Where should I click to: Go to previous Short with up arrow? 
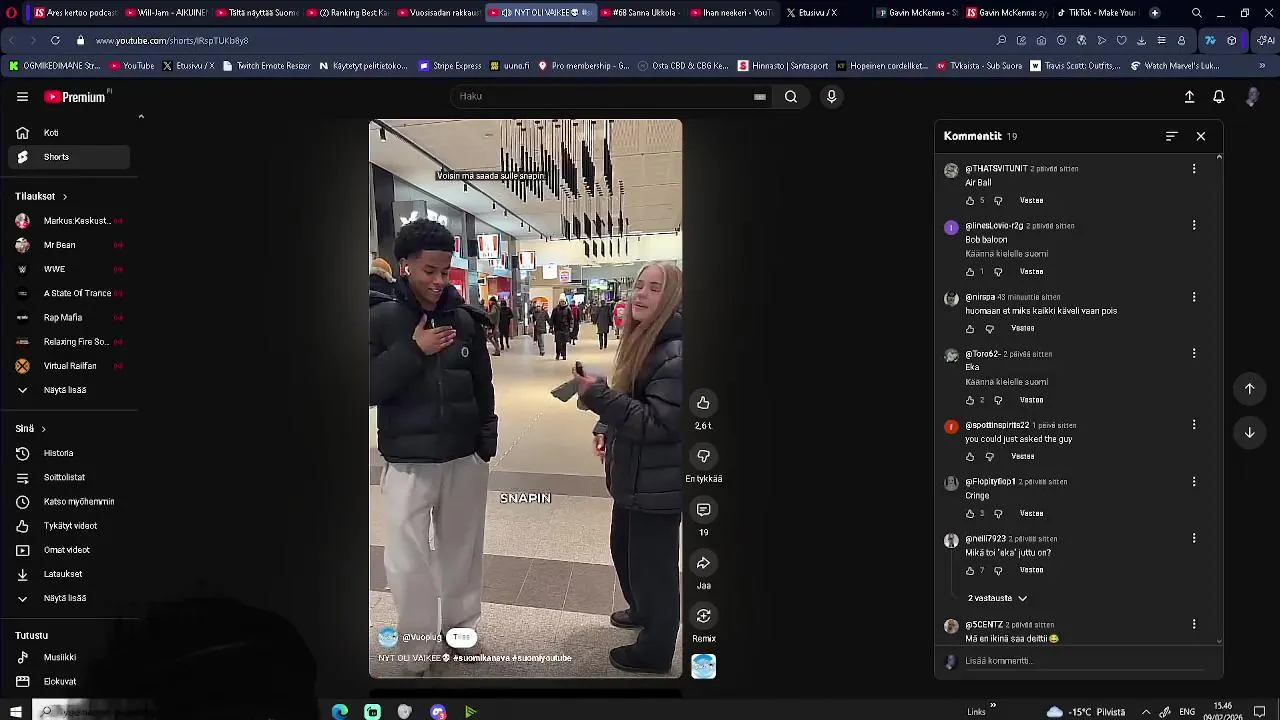pos(1249,389)
